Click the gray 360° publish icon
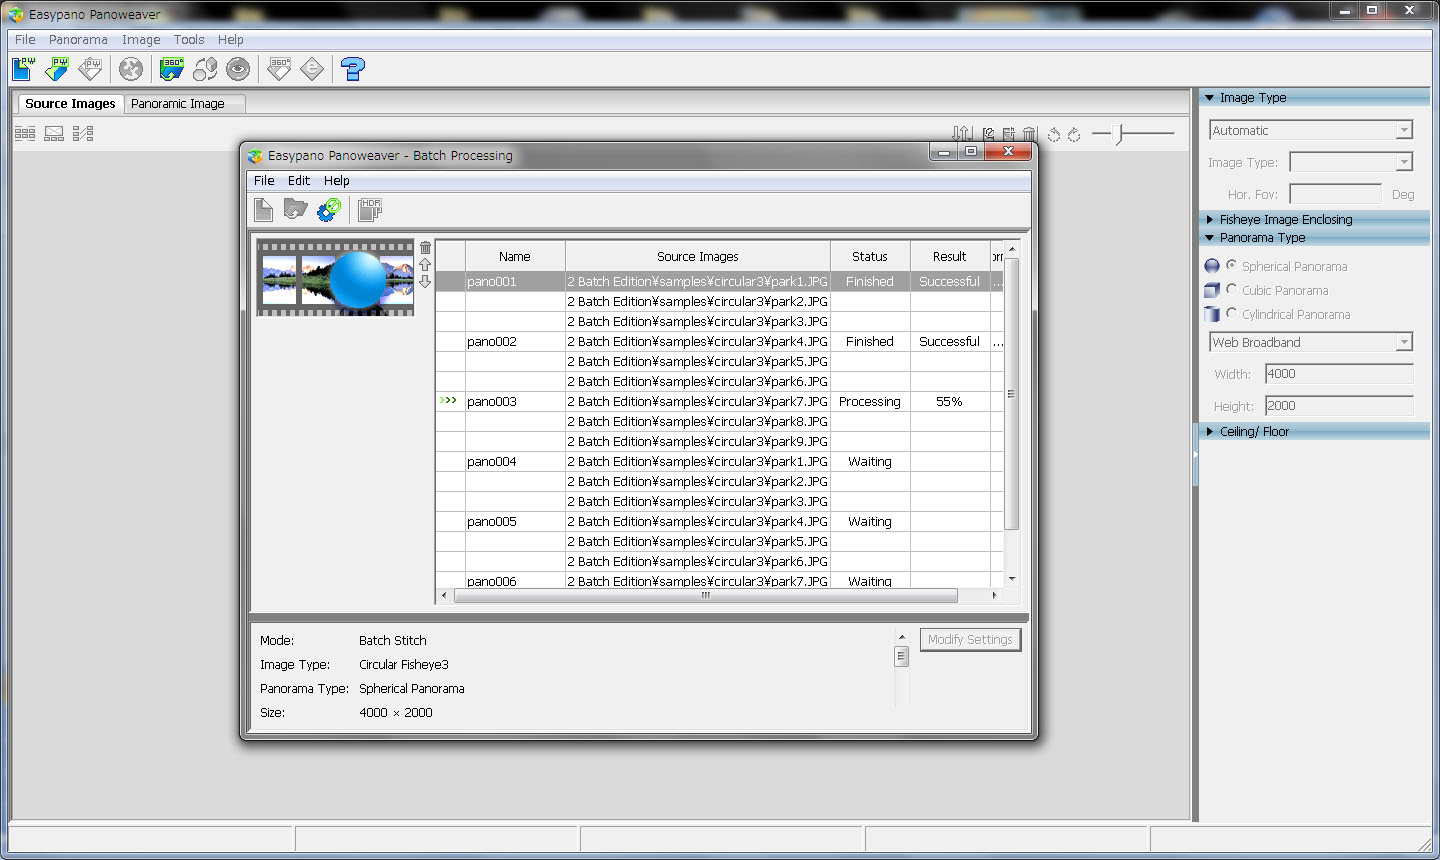Screen dimensions: 1440x860 279,69
